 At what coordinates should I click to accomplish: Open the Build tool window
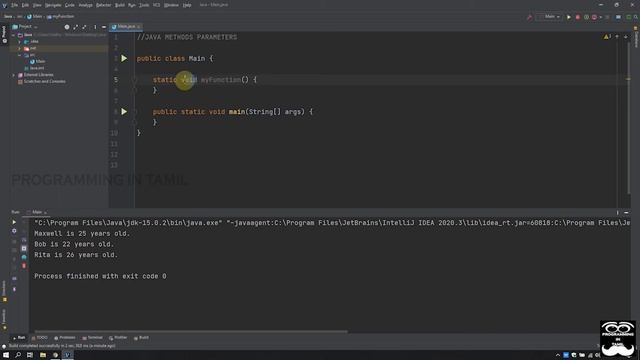(x=142, y=338)
